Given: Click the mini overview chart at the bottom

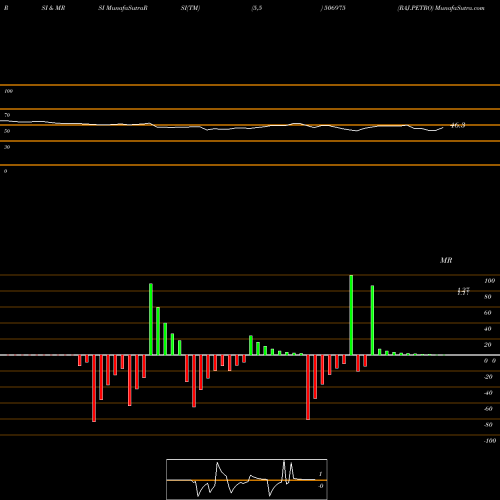Looking at the screenshot, I should pos(247,479).
